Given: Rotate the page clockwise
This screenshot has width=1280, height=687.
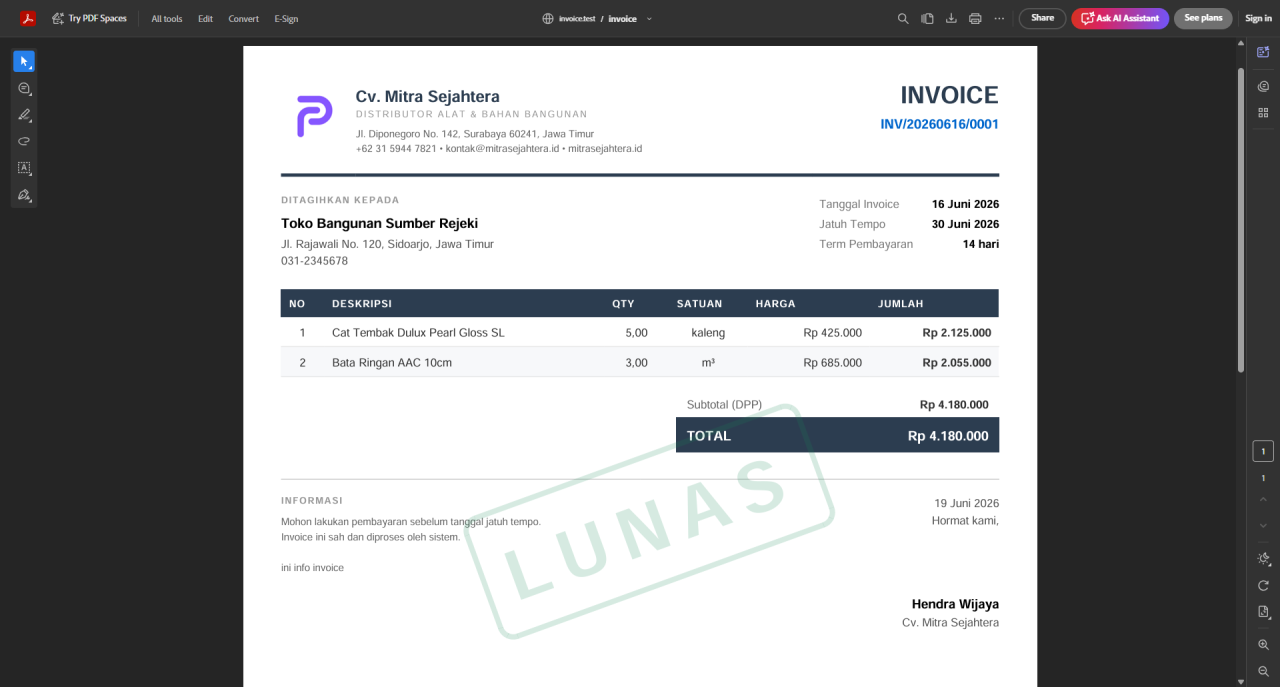Looking at the screenshot, I should [1263, 585].
